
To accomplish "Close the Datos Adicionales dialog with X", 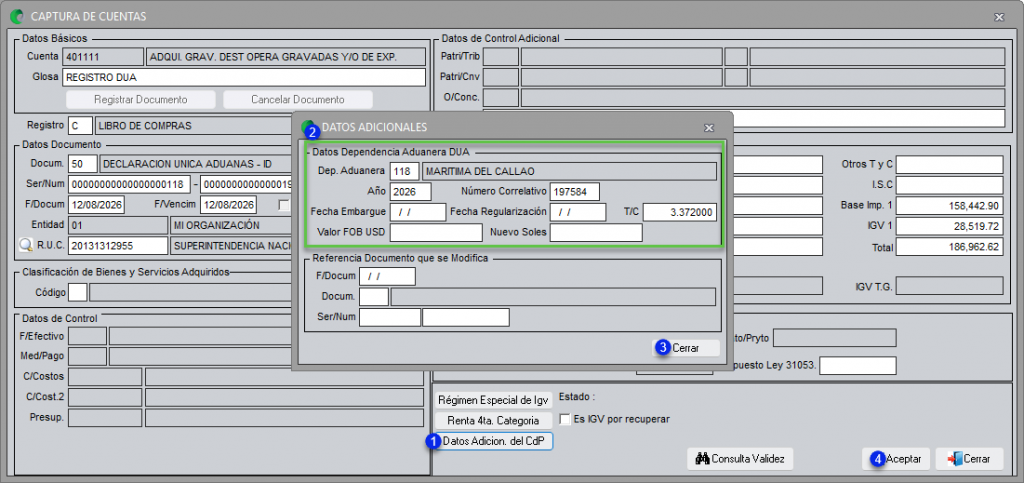I will pyautogui.click(x=709, y=127).
